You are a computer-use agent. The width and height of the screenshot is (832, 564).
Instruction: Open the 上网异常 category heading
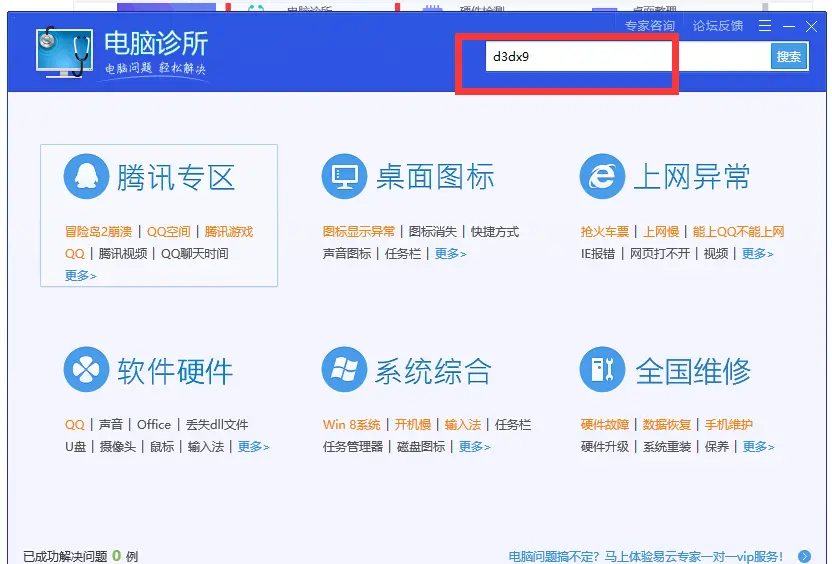click(692, 177)
